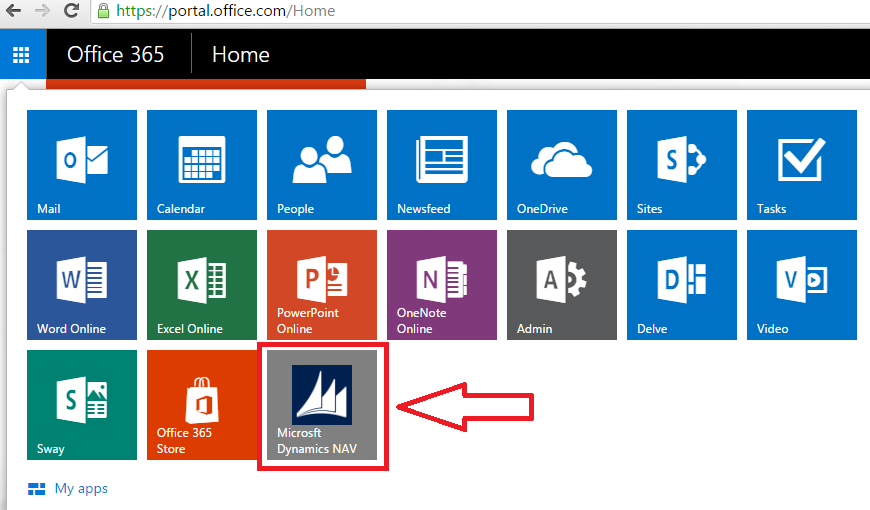Launch Word Online
Image resolution: width=870 pixels, height=510 pixels.
(x=82, y=285)
